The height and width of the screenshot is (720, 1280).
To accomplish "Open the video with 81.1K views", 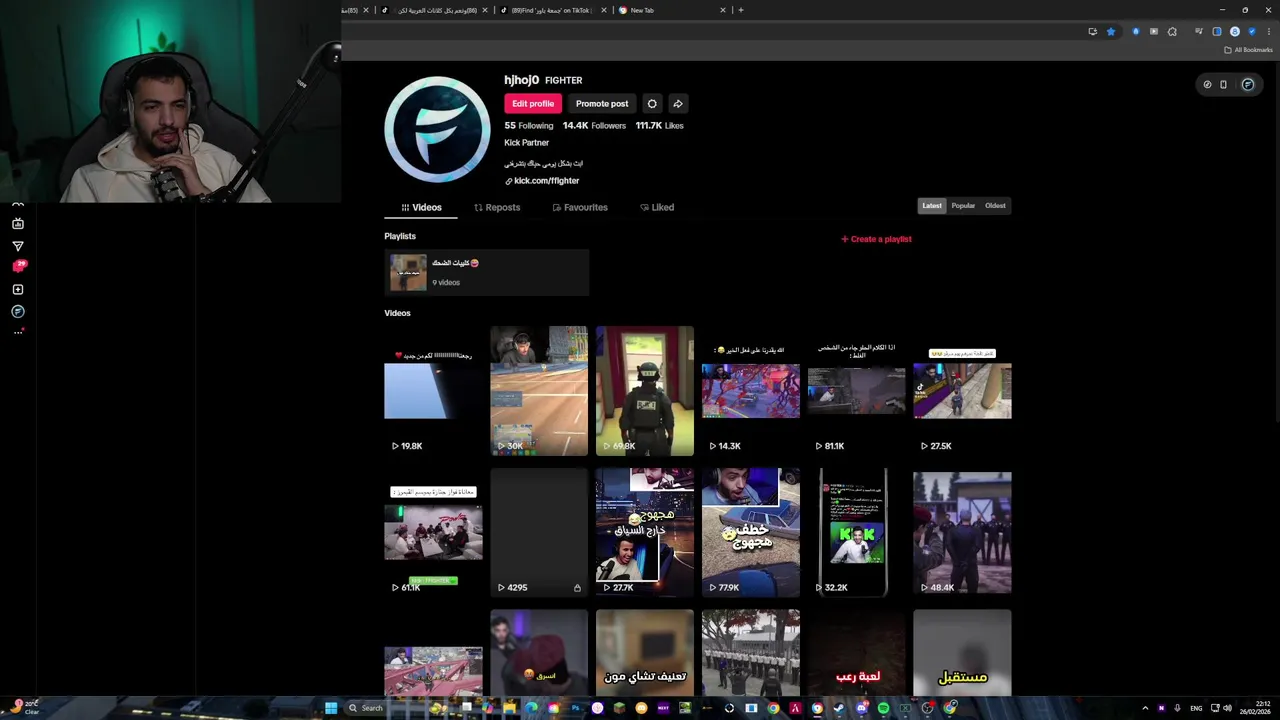I will click(x=857, y=391).
